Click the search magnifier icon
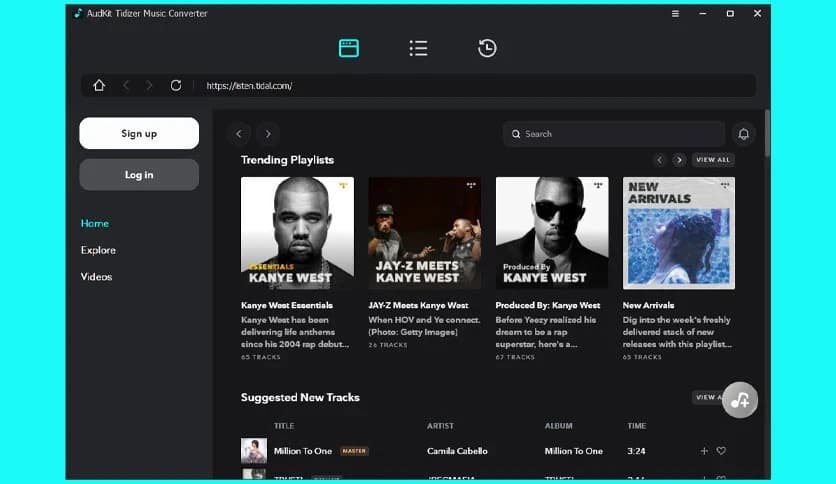This screenshot has width=836, height=484. [x=516, y=134]
